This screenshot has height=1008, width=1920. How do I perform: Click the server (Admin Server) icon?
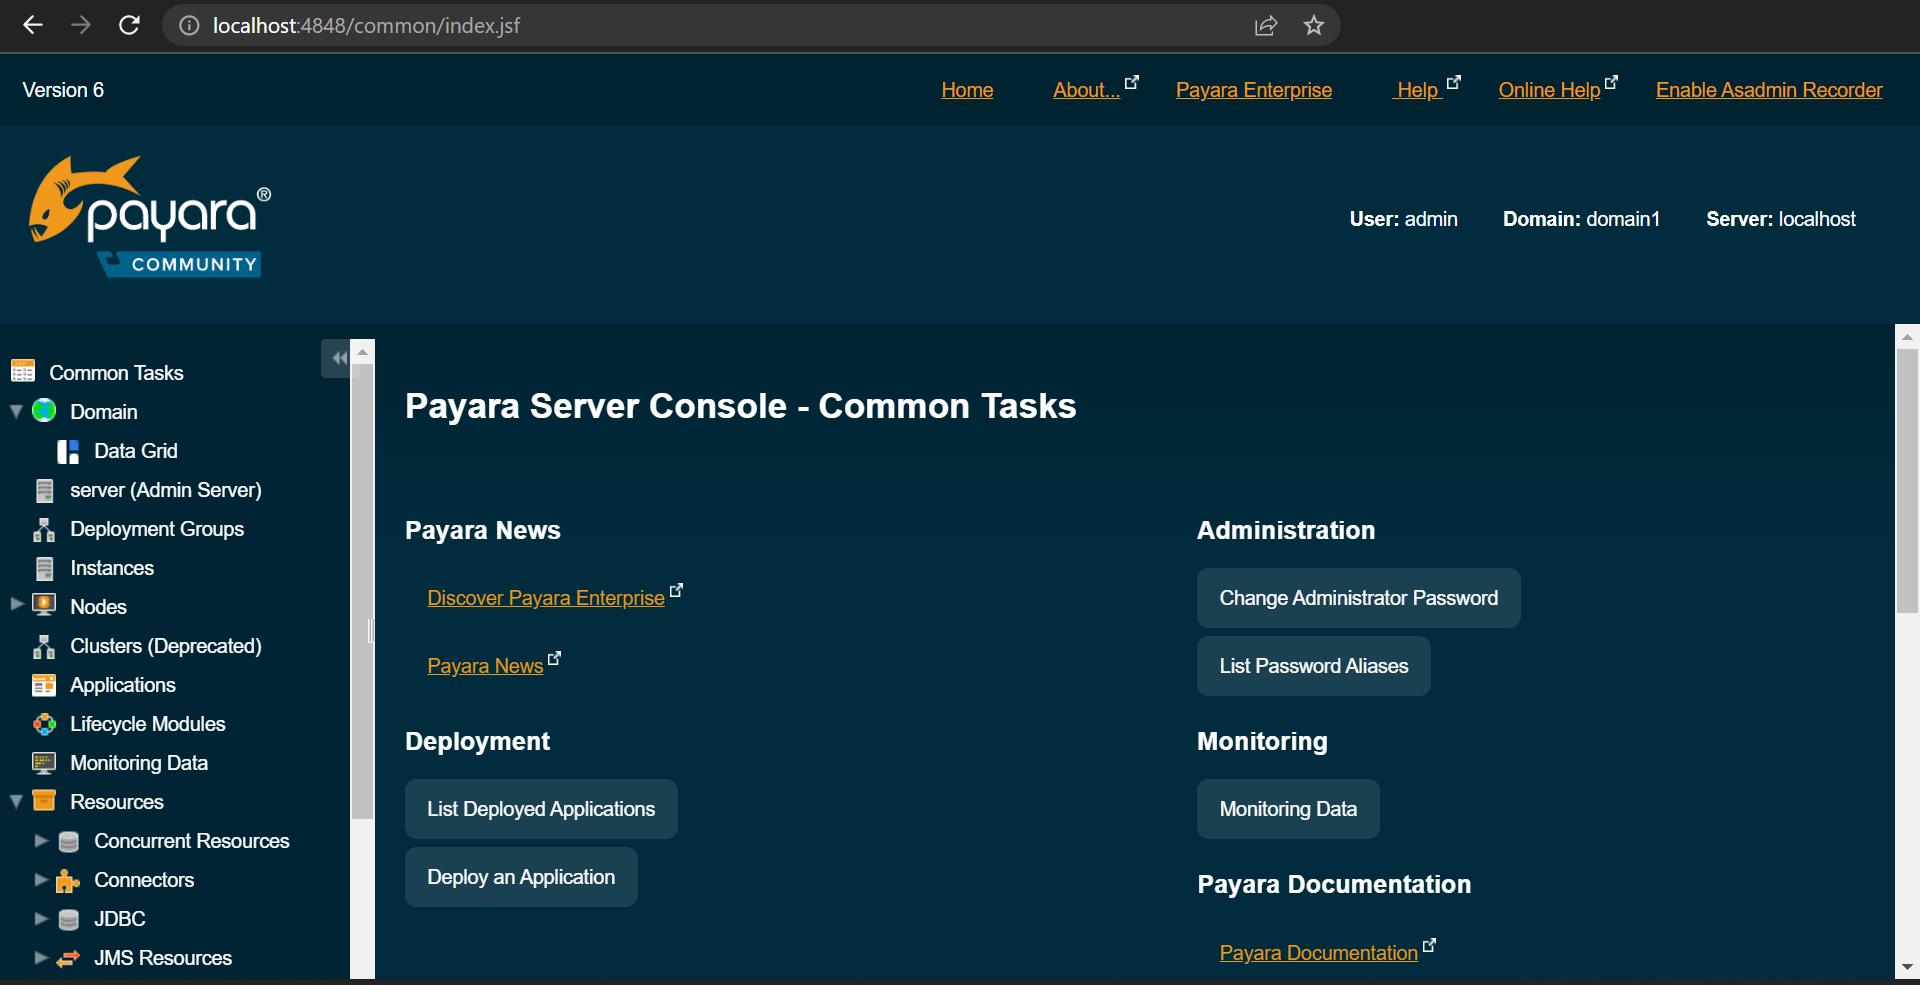44,490
